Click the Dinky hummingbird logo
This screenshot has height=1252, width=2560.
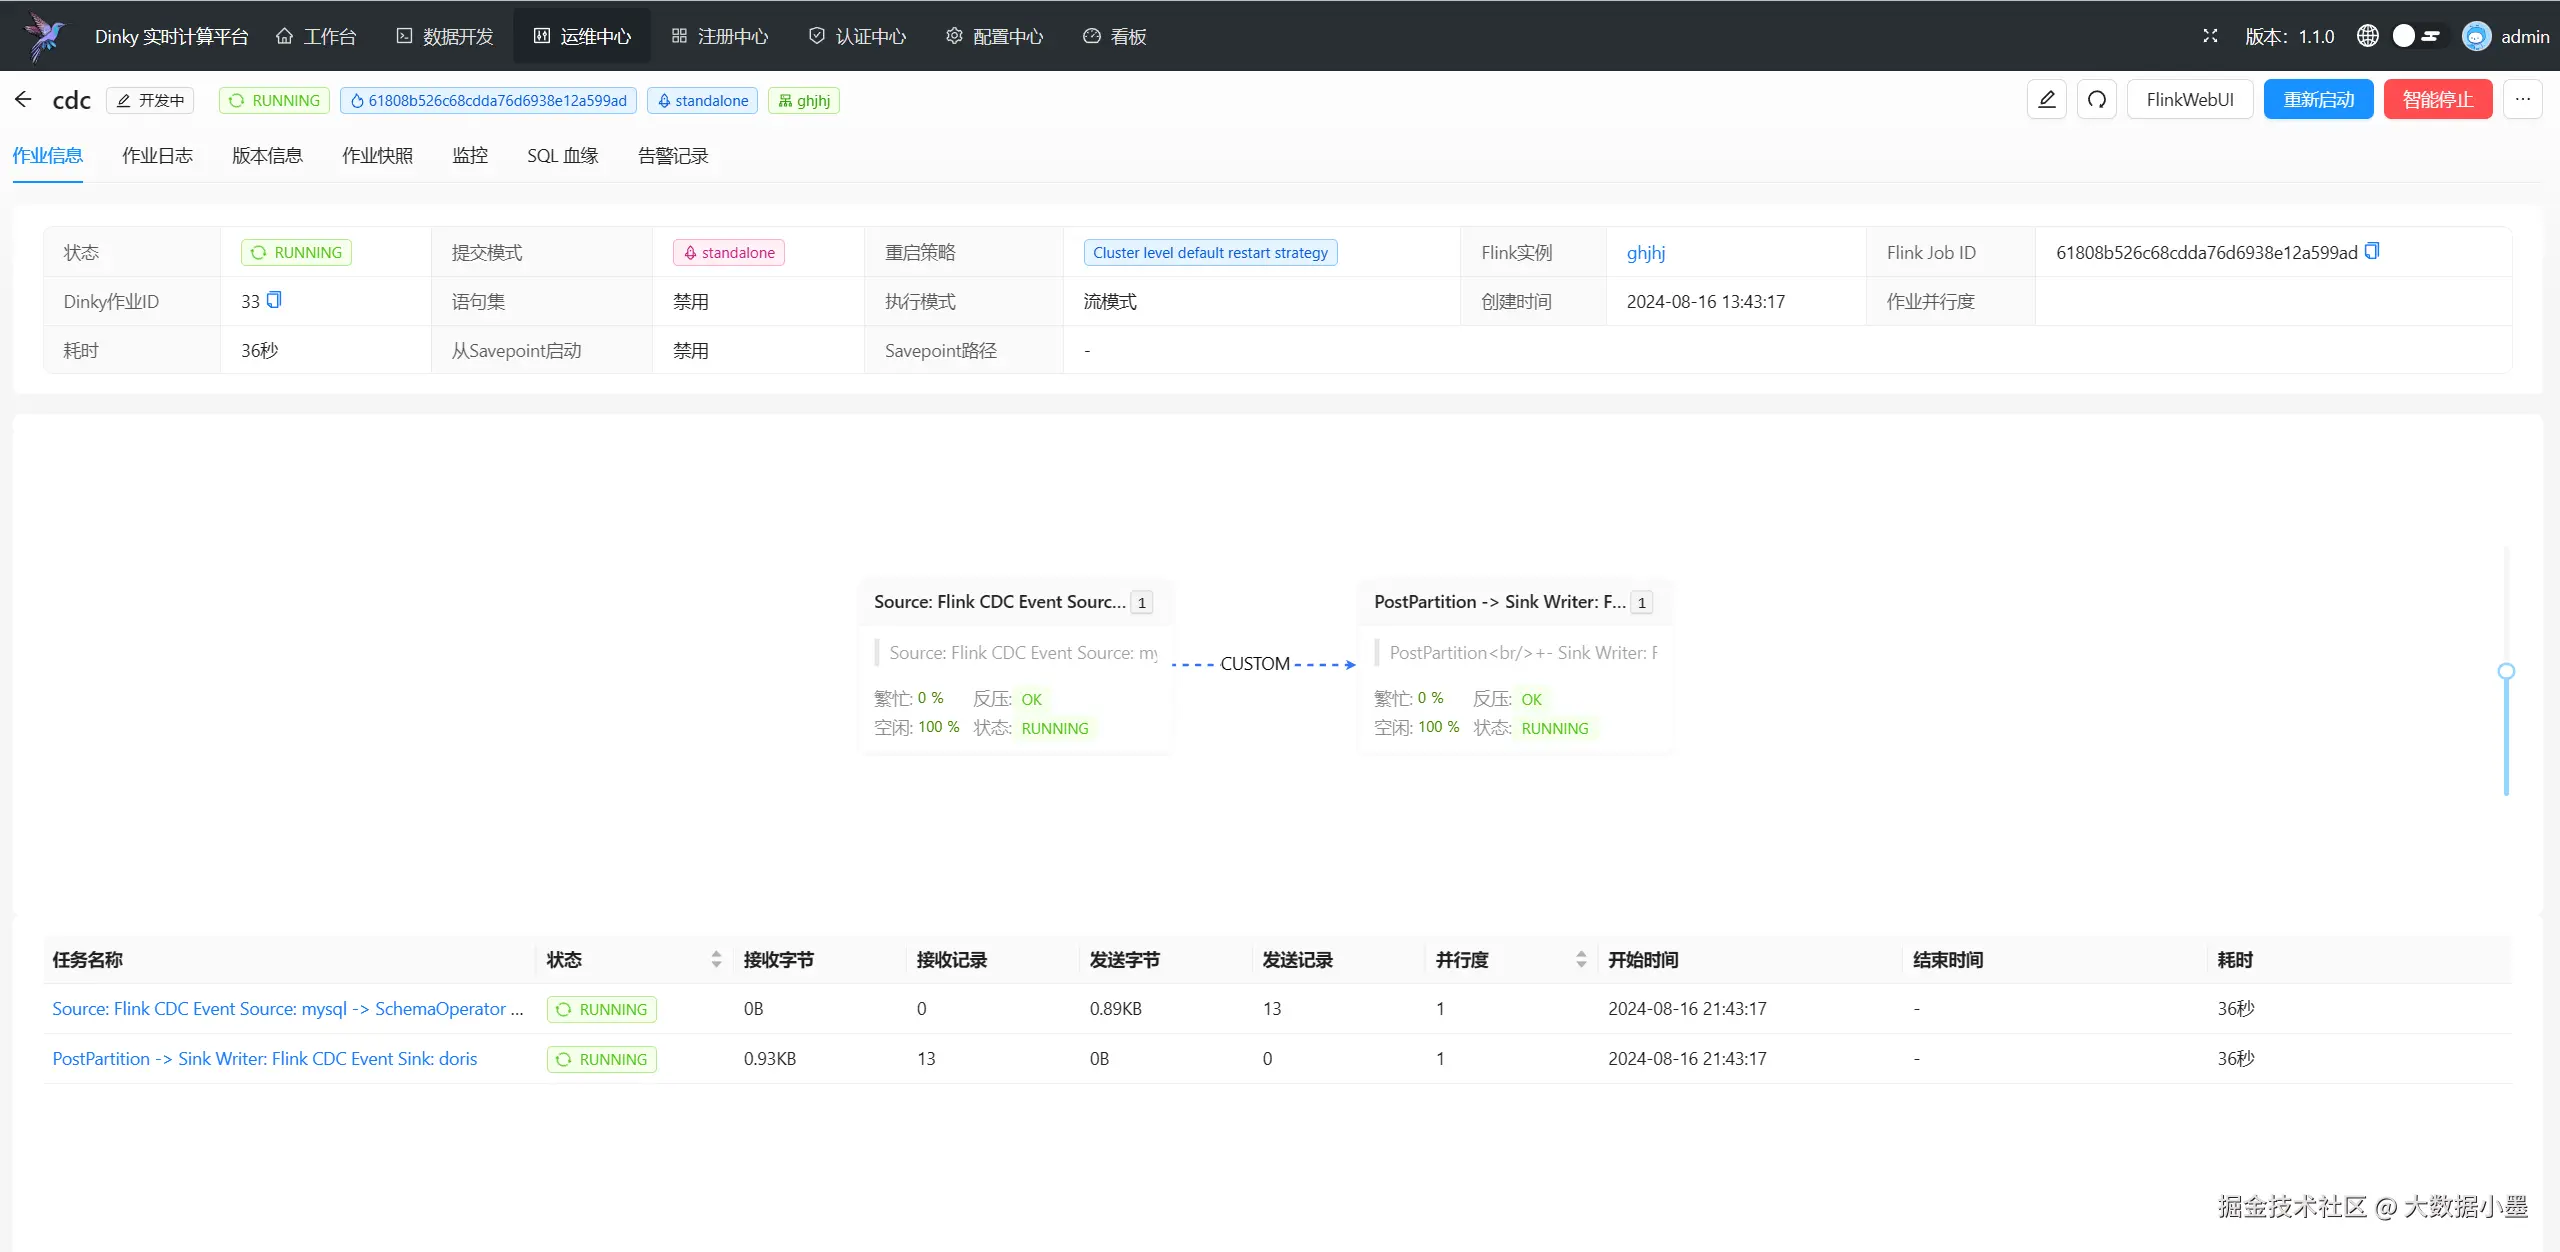tap(44, 36)
